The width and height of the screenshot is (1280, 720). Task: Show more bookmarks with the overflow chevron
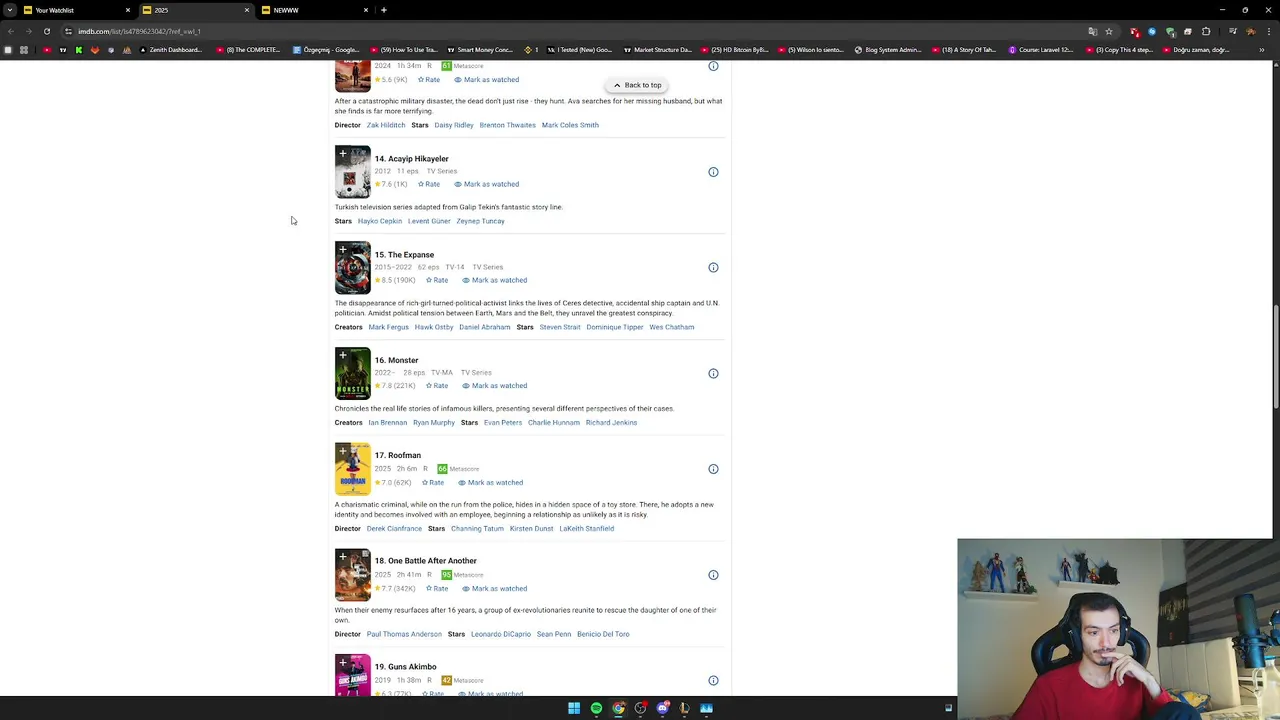1262,50
